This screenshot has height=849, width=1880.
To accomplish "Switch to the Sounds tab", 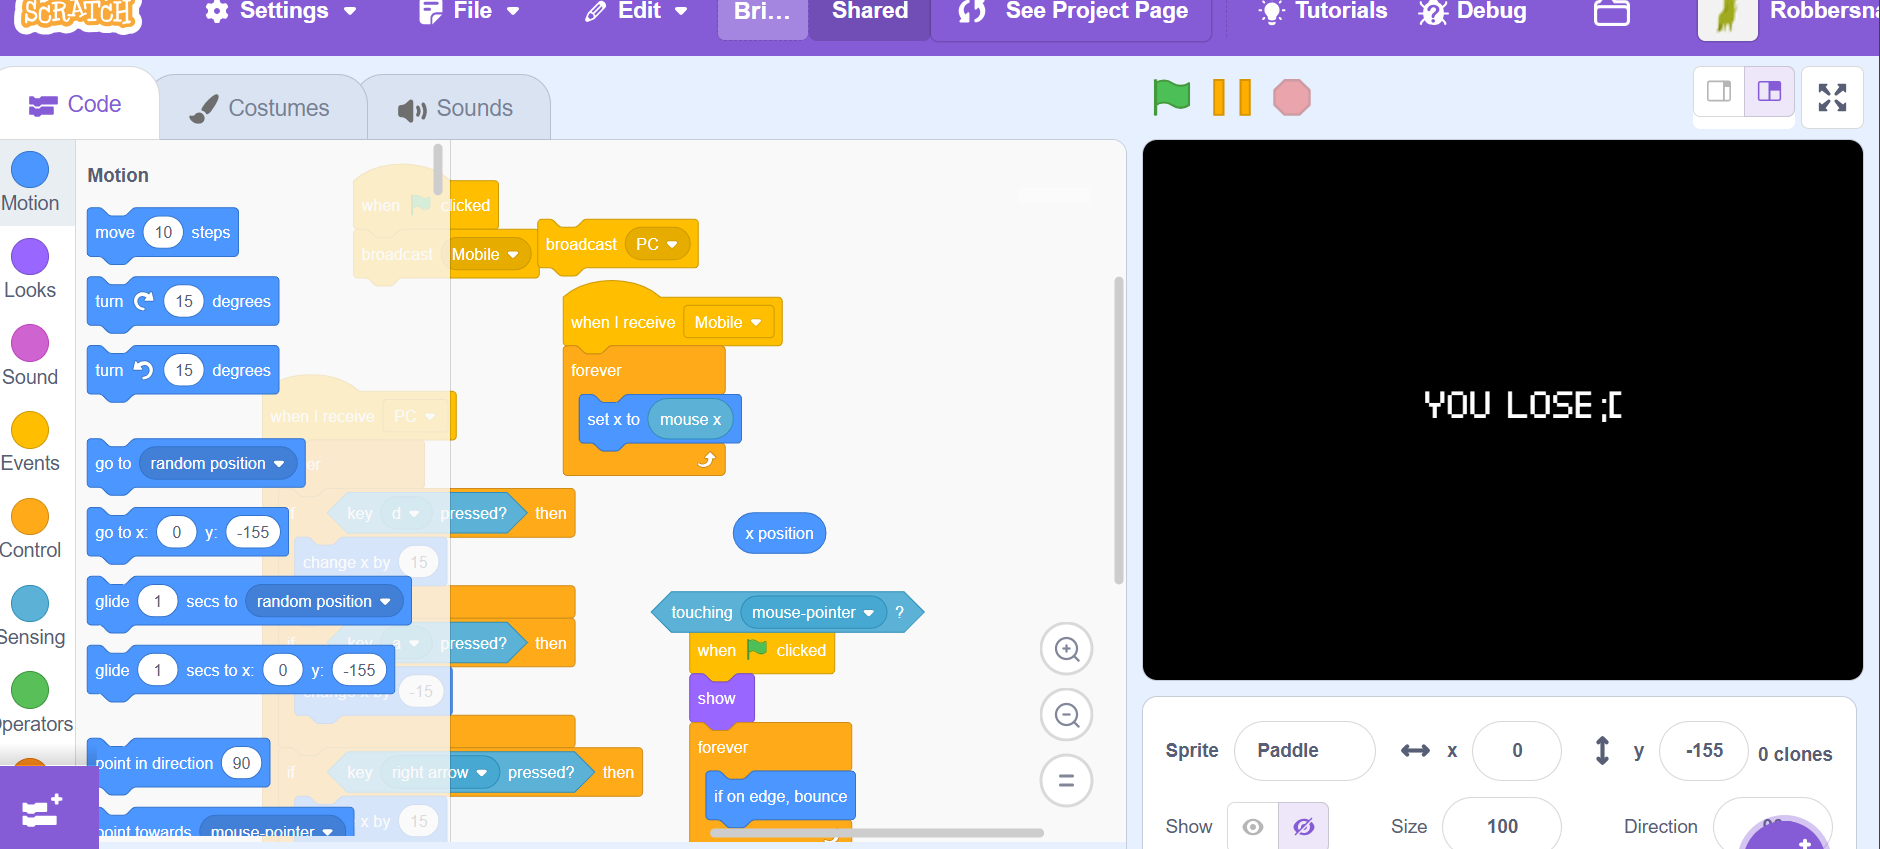I will tap(456, 108).
